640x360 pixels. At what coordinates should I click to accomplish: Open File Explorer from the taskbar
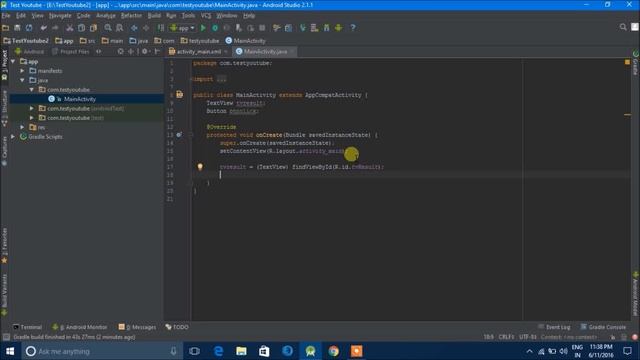click(x=241, y=351)
